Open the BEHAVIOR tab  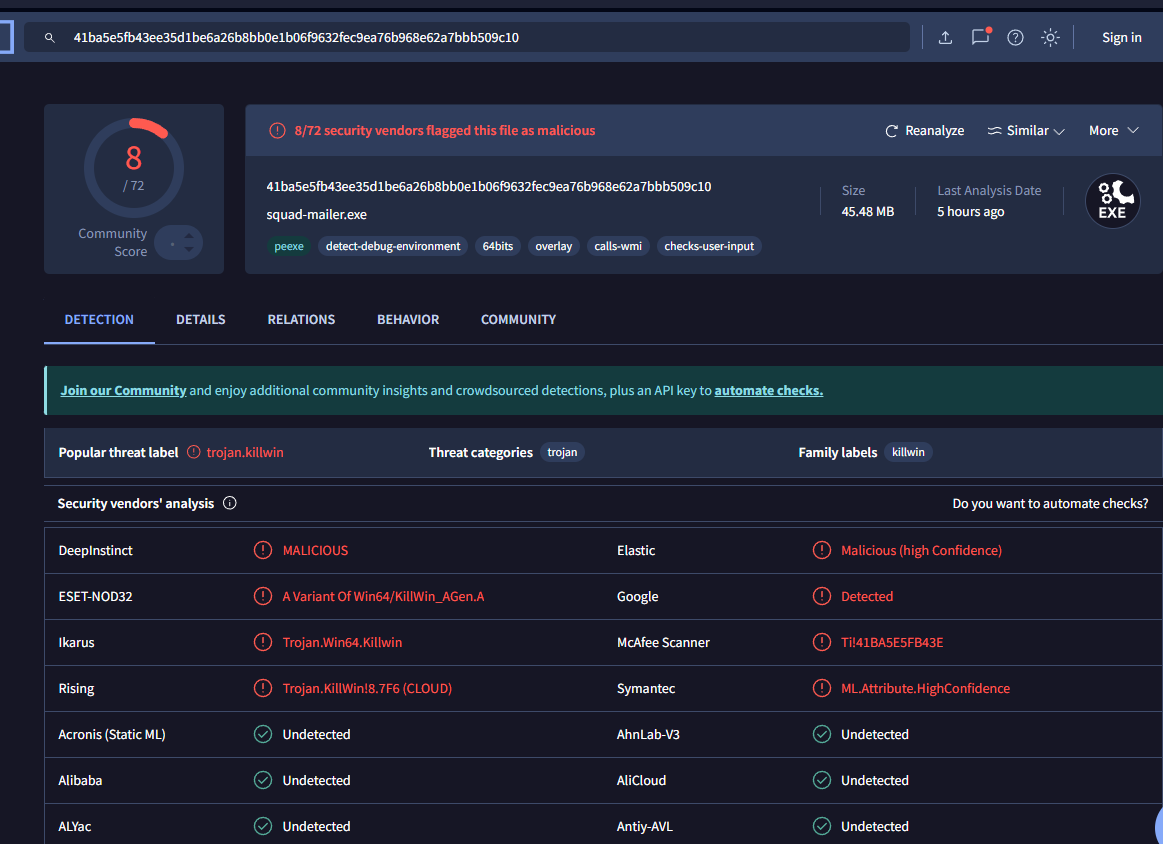[x=408, y=319]
